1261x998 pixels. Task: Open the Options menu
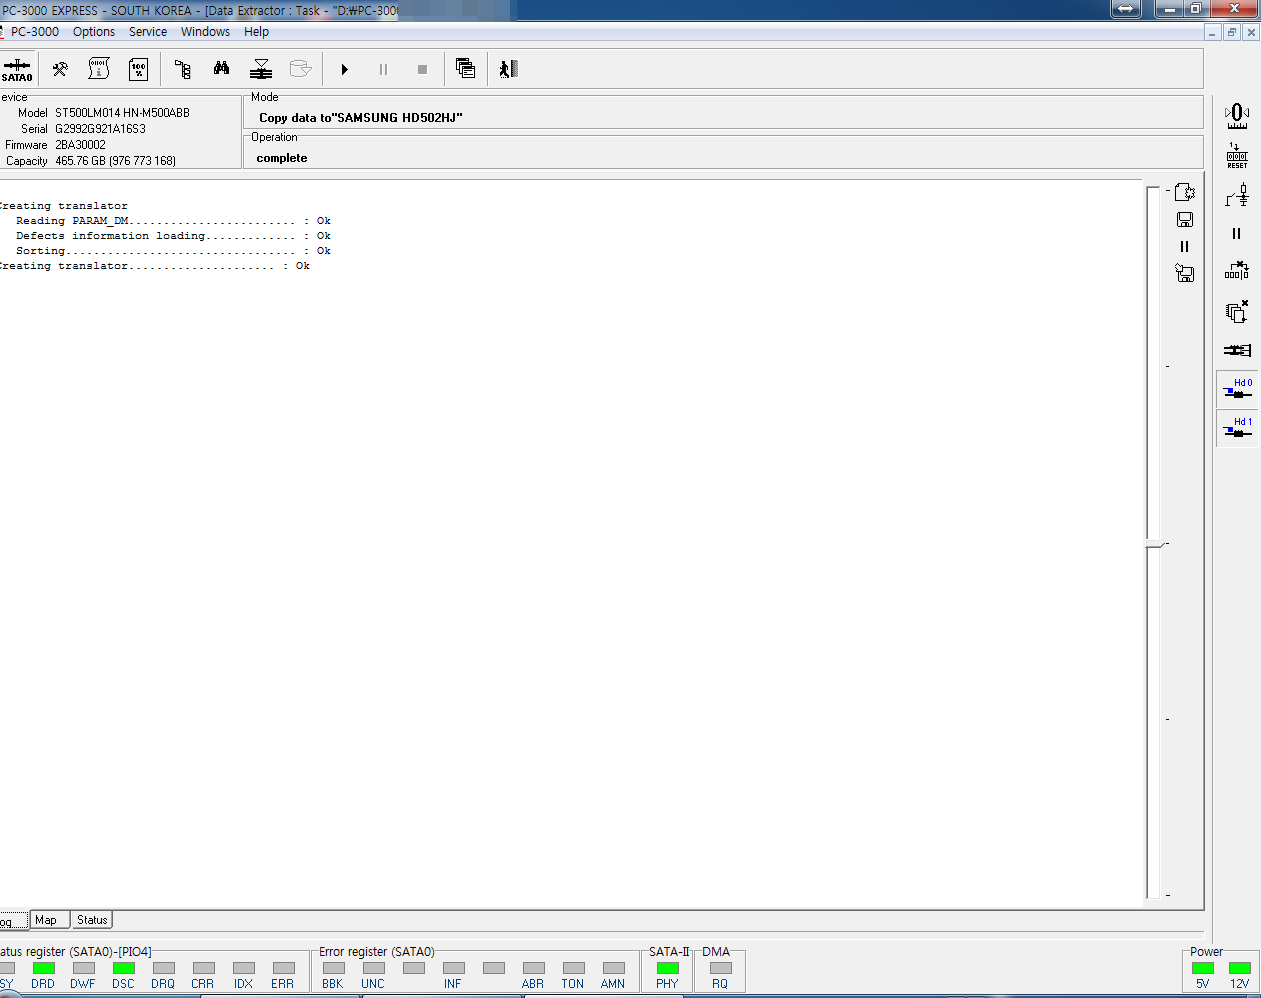click(94, 32)
